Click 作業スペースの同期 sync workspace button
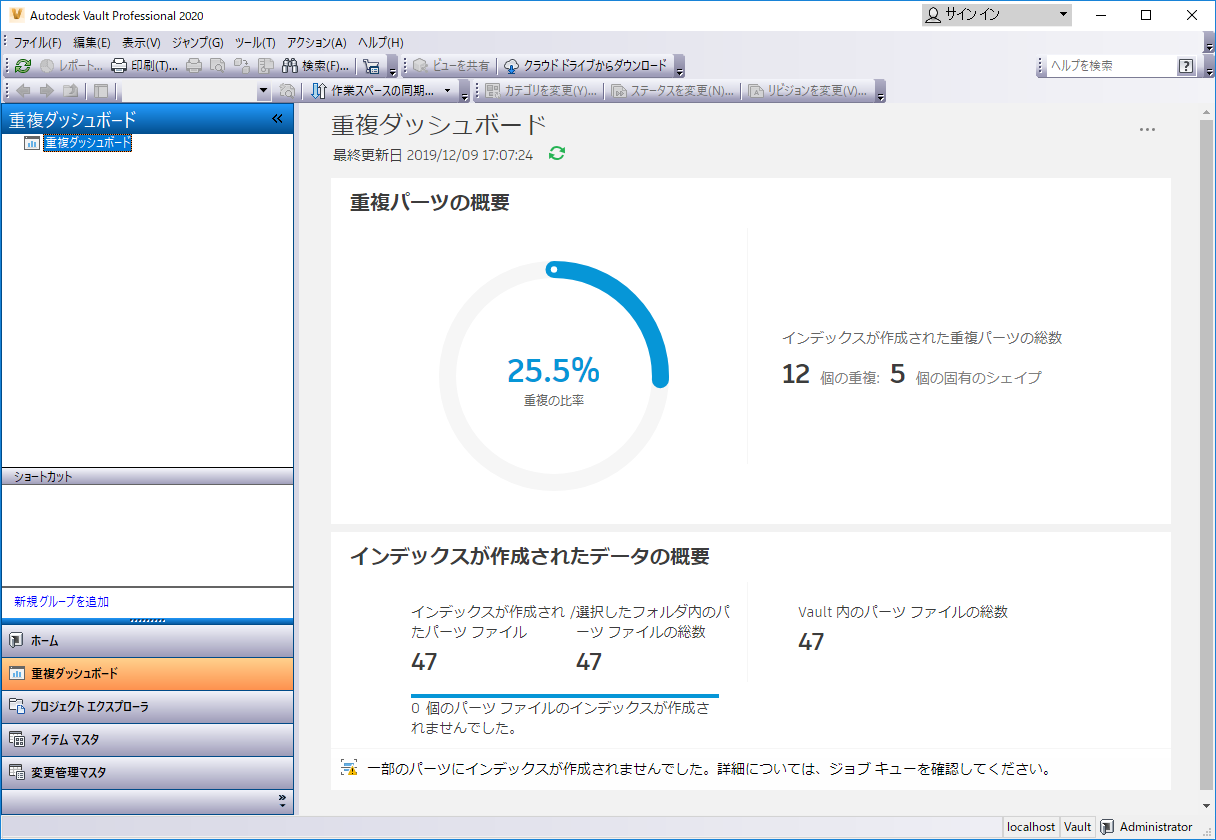 coord(373,91)
